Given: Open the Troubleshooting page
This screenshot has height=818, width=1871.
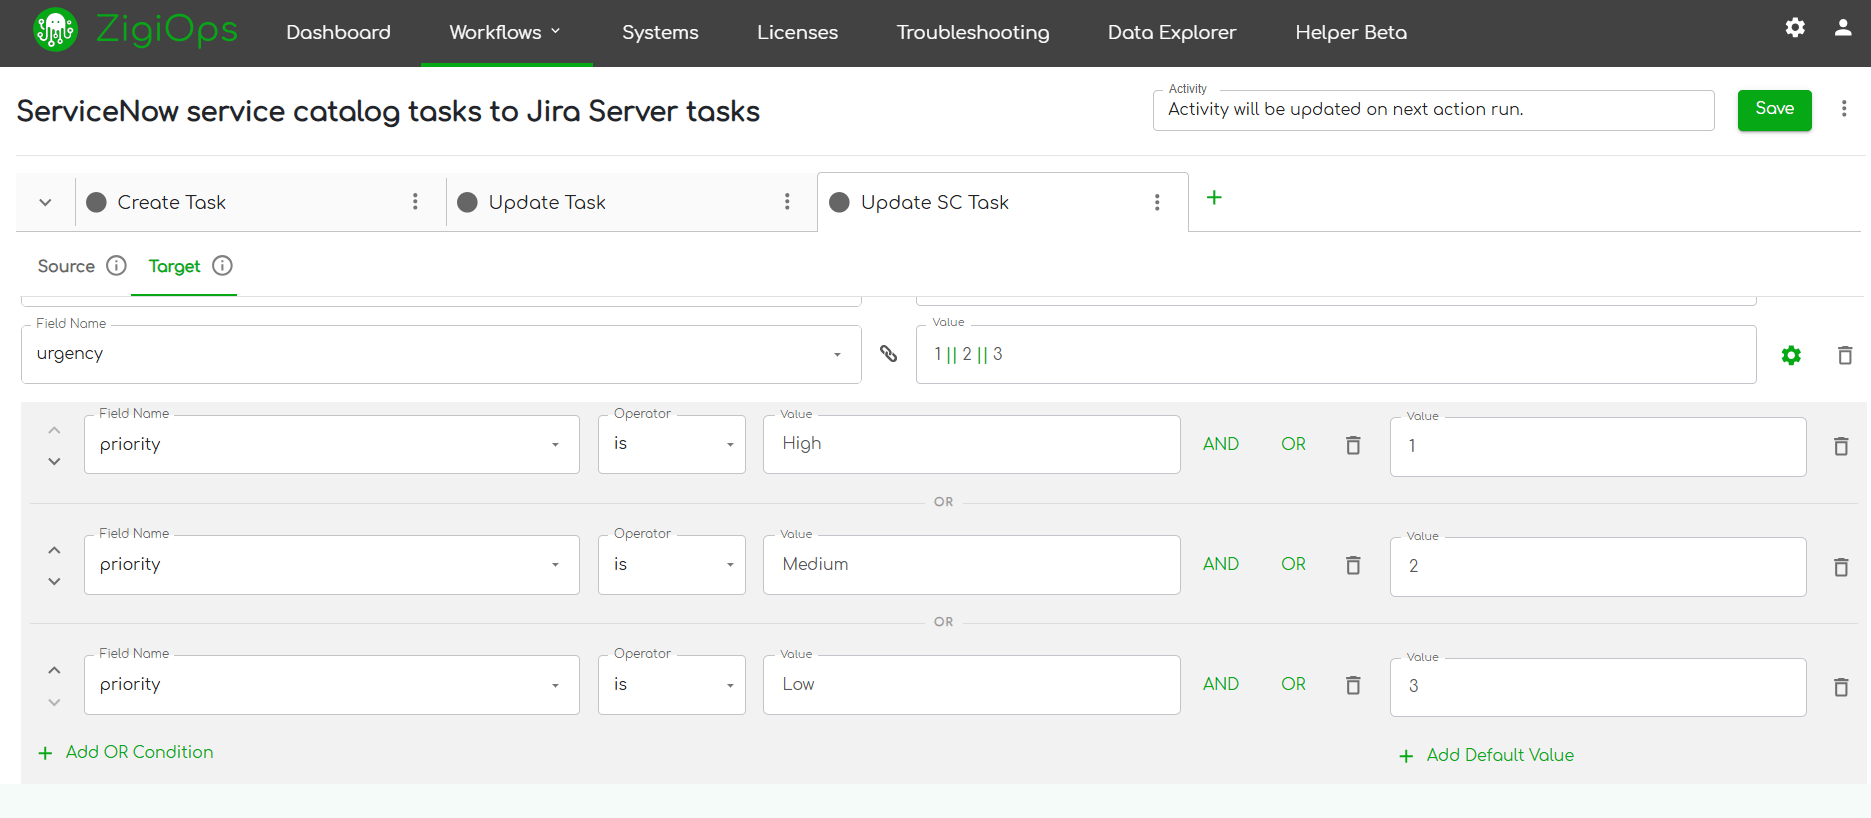Looking at the screenshot, I should (973, 32).
